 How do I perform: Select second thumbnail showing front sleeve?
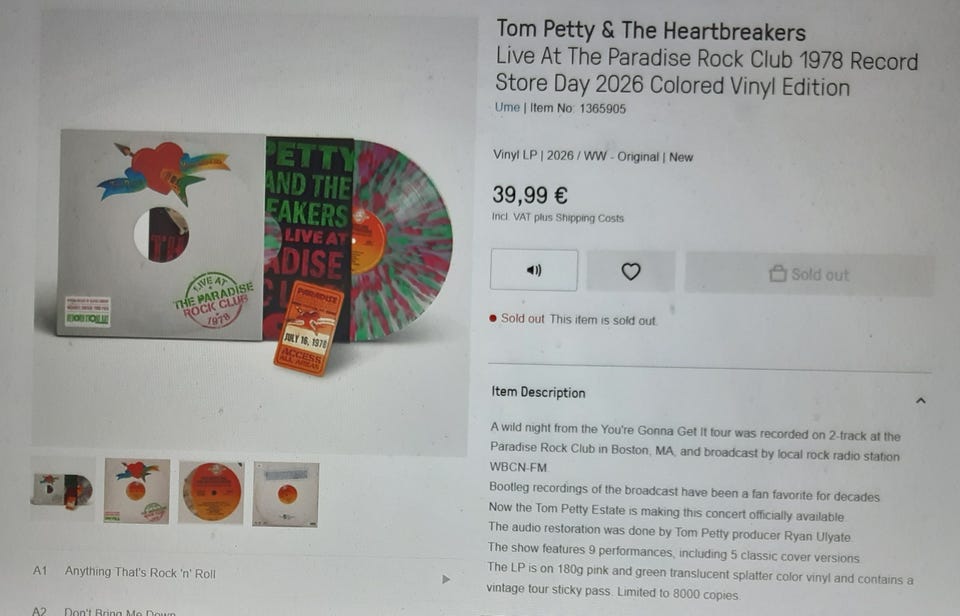pyautogui.click(x=137, y=491)
